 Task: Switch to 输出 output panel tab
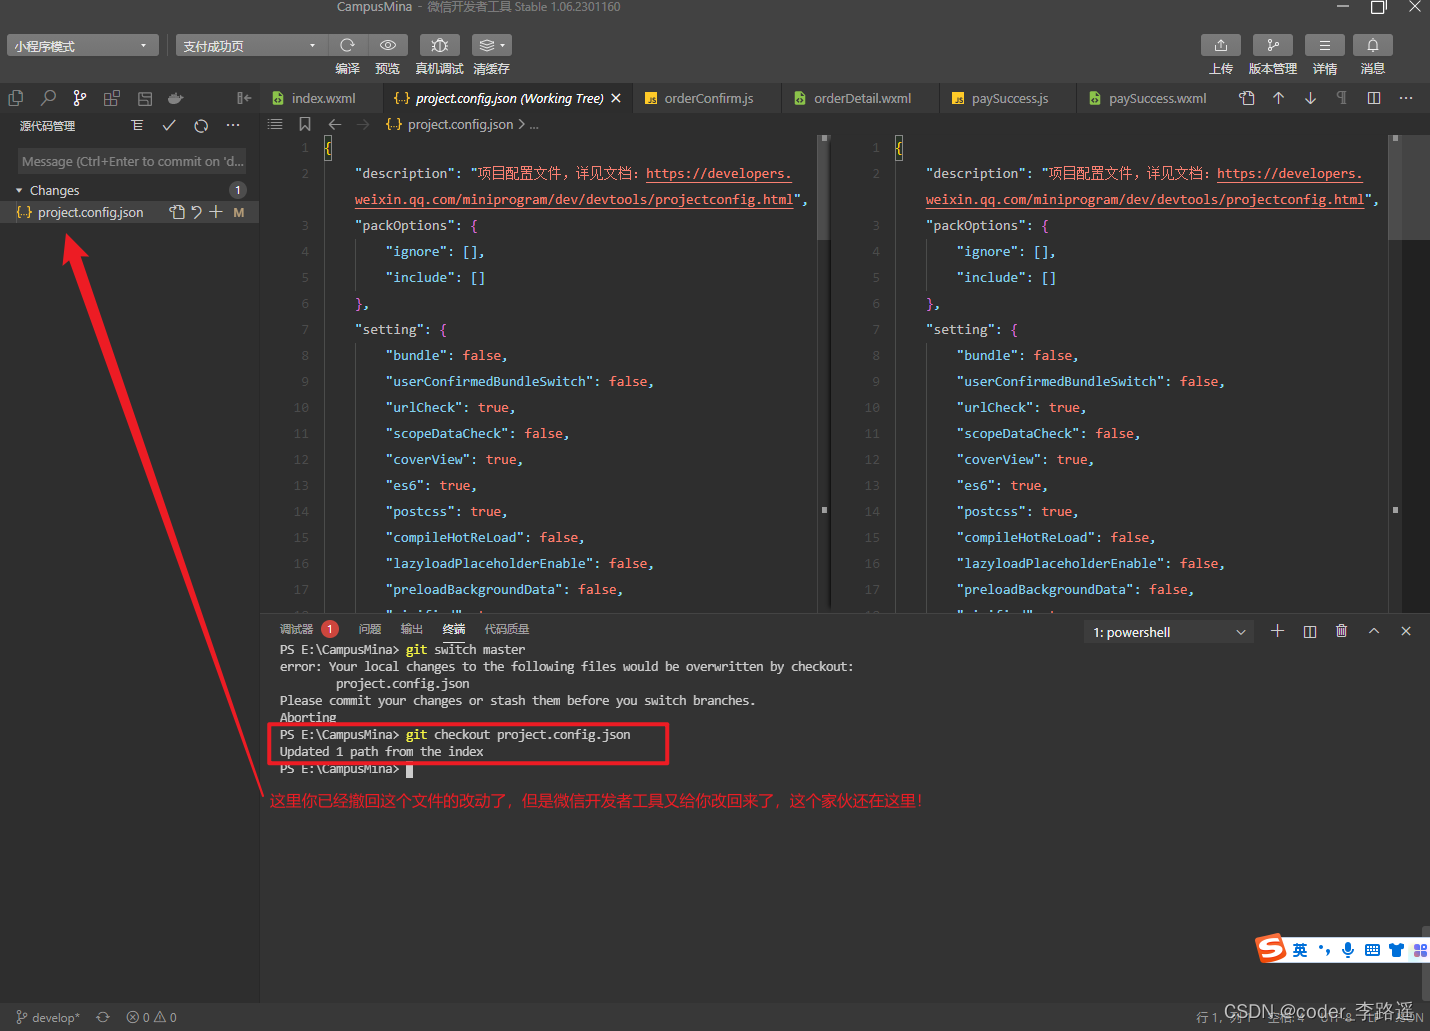pyautogui.click(x=412, y=629)
